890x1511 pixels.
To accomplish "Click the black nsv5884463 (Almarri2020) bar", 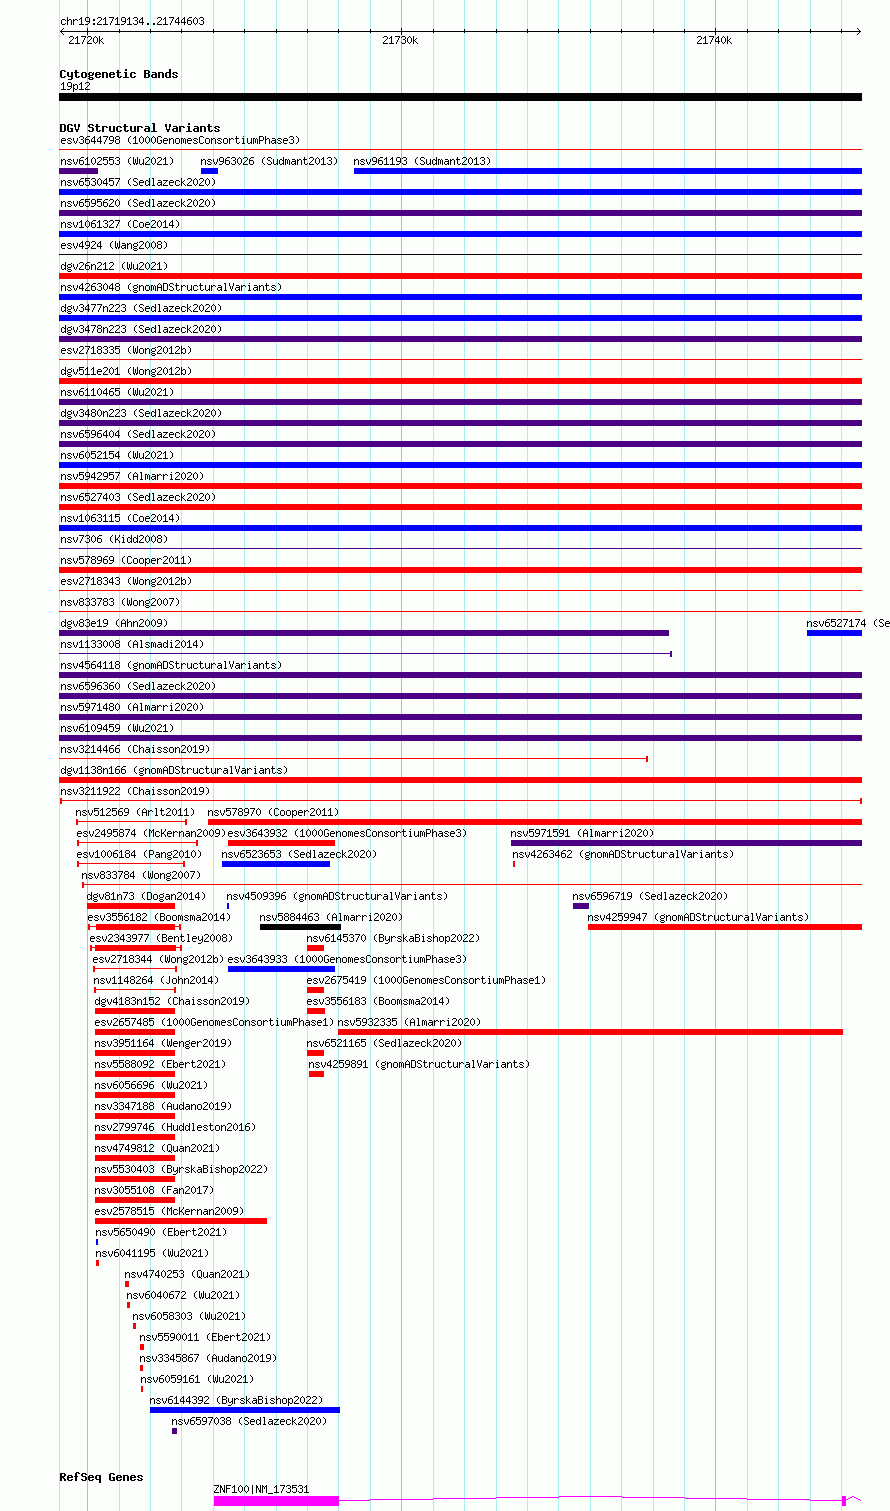I will pos(300,927).
